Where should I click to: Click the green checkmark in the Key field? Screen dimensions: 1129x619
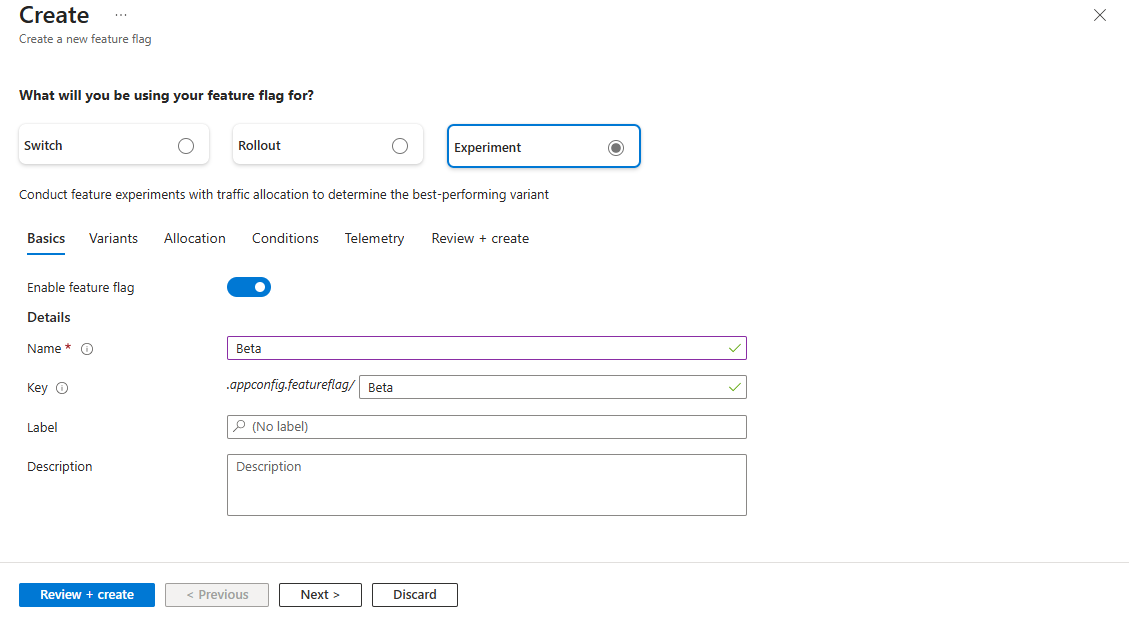pyautogui.click(x=734, y=387)
